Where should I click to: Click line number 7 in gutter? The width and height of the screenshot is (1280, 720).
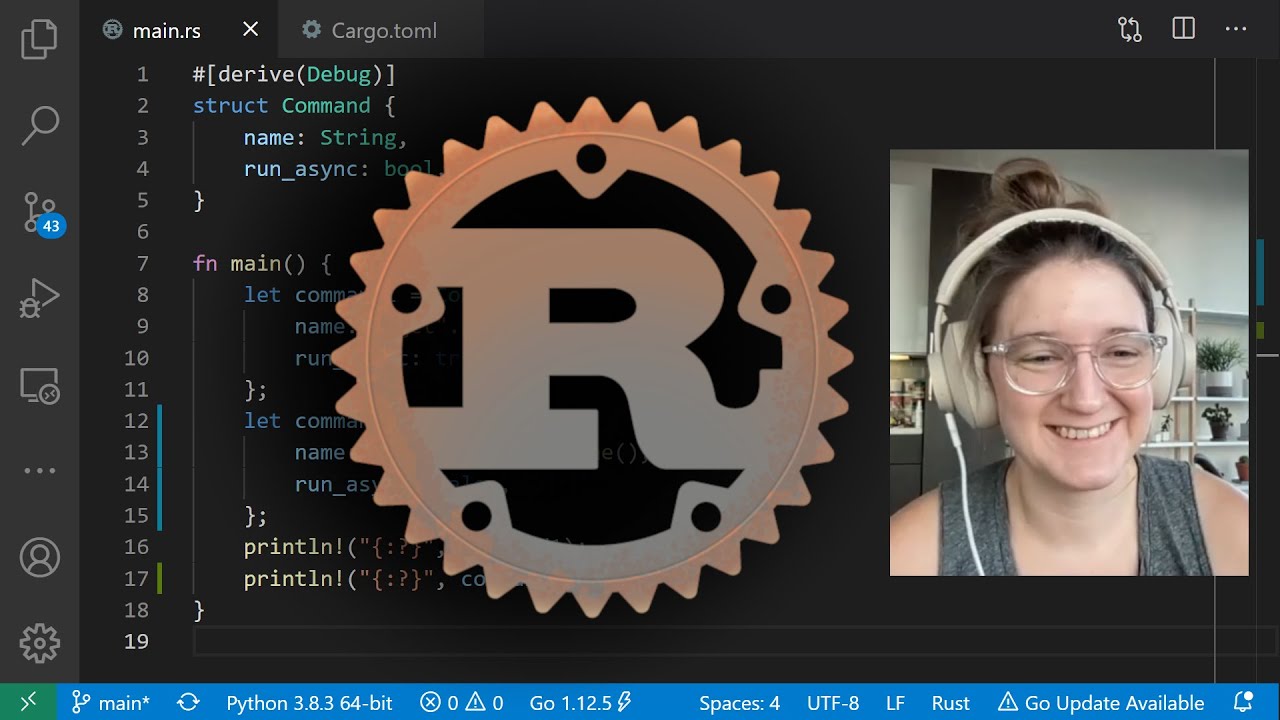click(142, 263)
